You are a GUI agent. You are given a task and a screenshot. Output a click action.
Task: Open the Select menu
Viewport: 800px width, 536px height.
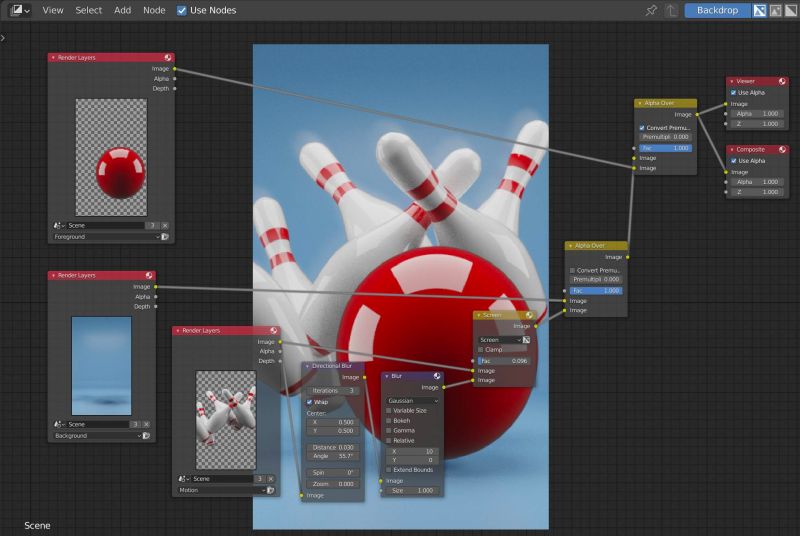88,10
